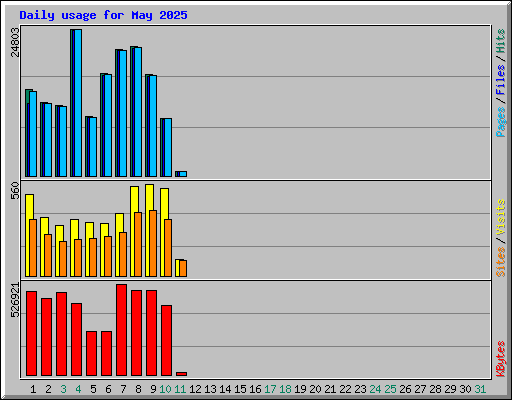This screenshot has height=400, width=512.
Task: Click the red KBytes bar for day 7
Action: (121, 330)
